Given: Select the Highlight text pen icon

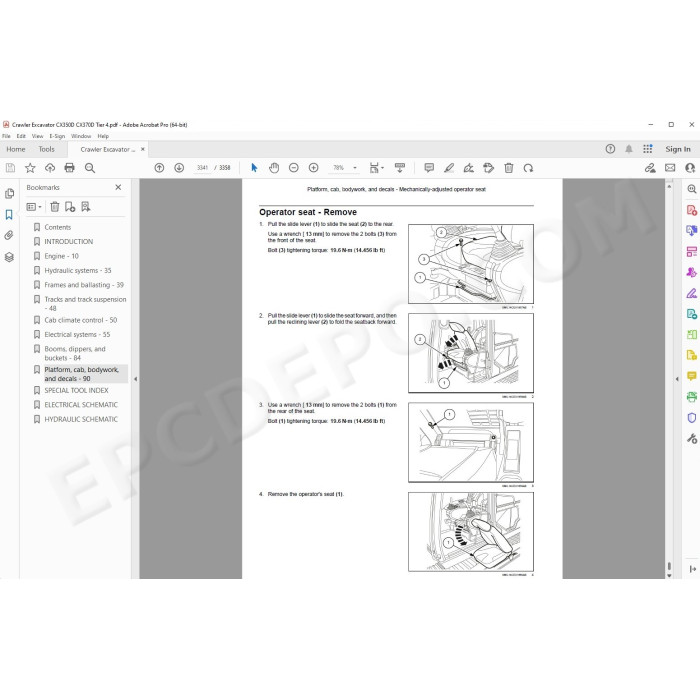Looking at the screenshot, I should (449, 168).
